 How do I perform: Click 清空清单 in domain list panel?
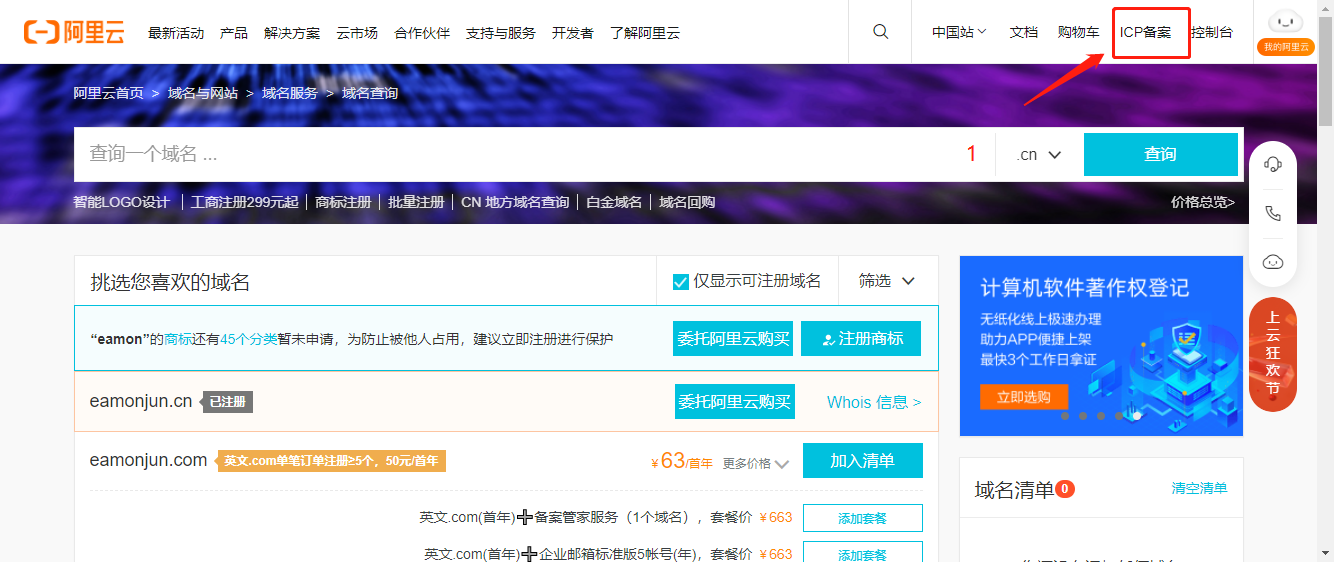(x=1200, y=488)
